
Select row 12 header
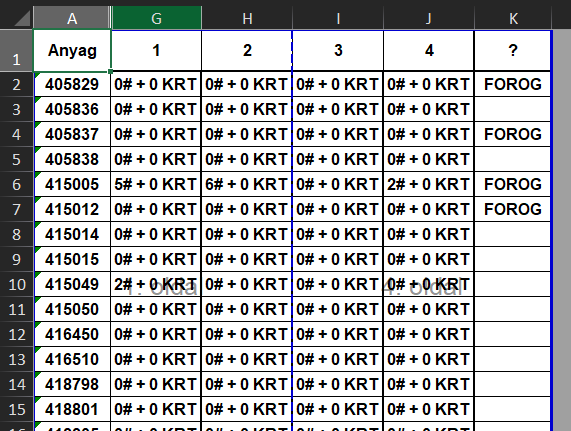point(16,335)
